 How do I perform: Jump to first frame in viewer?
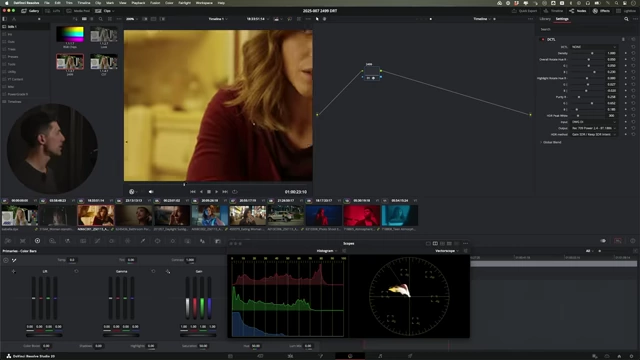193,192
